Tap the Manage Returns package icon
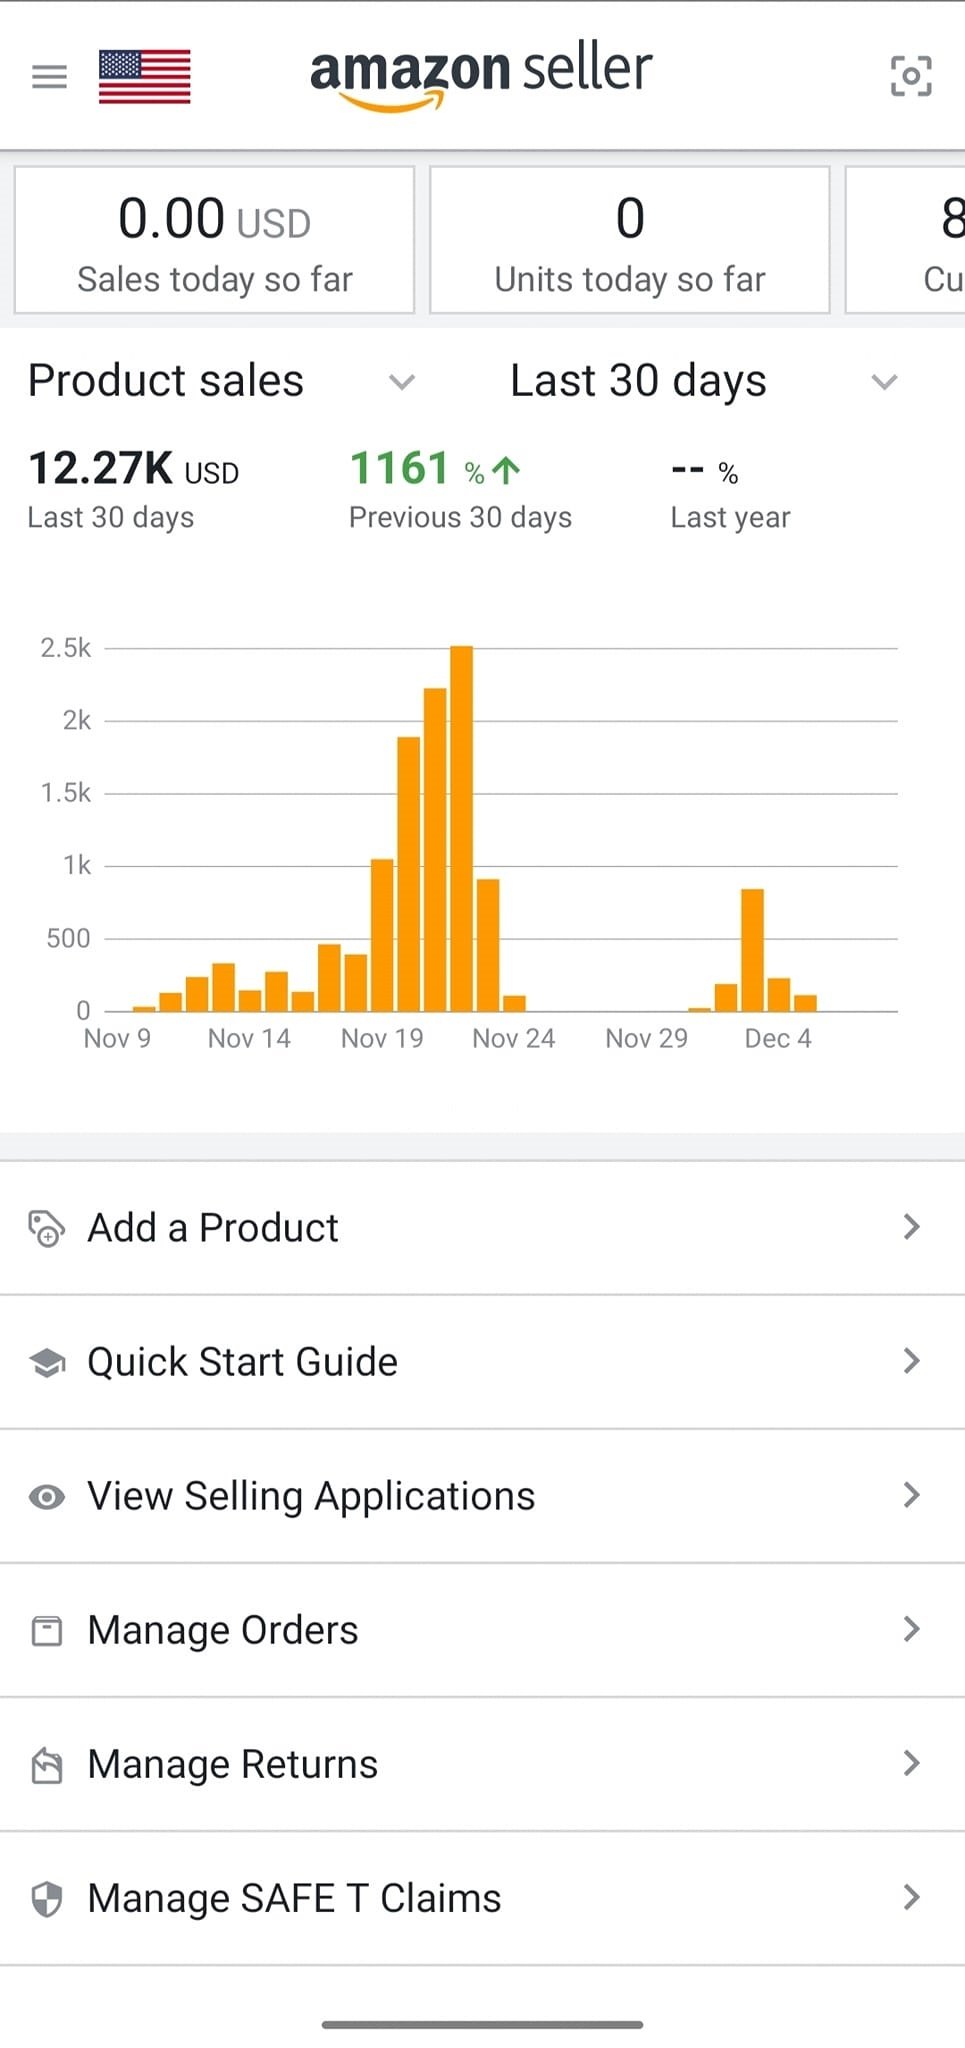The width and height of the screenshot is (965, 2048). pyautogui.click(x=46, y=1765)
